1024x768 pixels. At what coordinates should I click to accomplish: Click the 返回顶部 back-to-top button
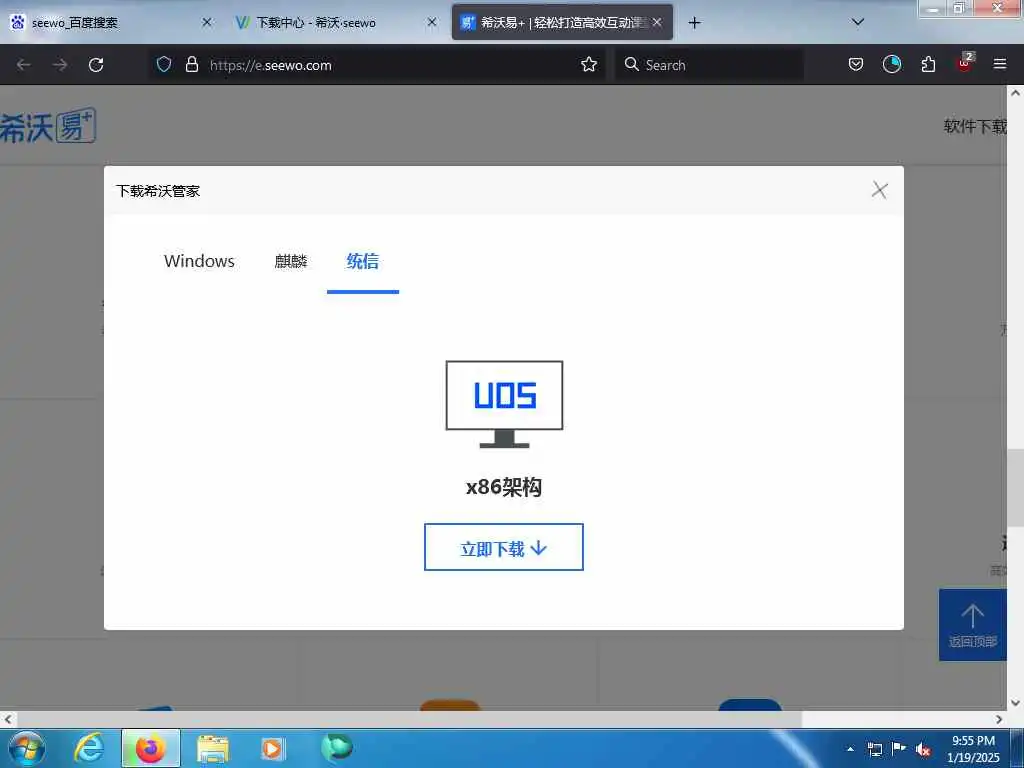pos(972,625)
